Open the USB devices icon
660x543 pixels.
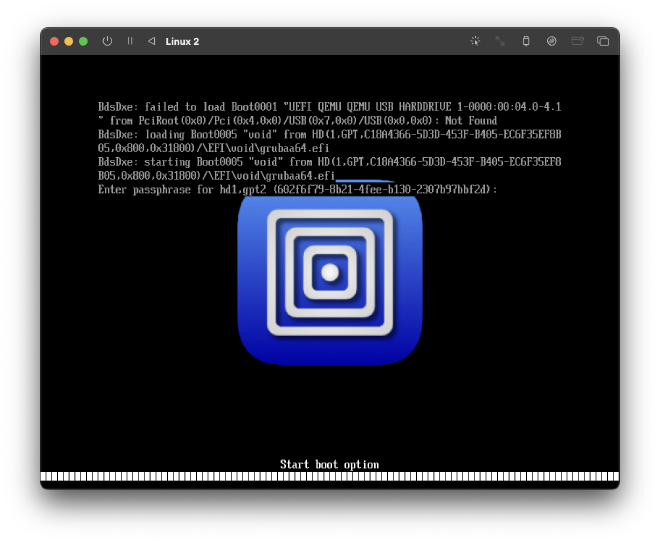point(526,41)
